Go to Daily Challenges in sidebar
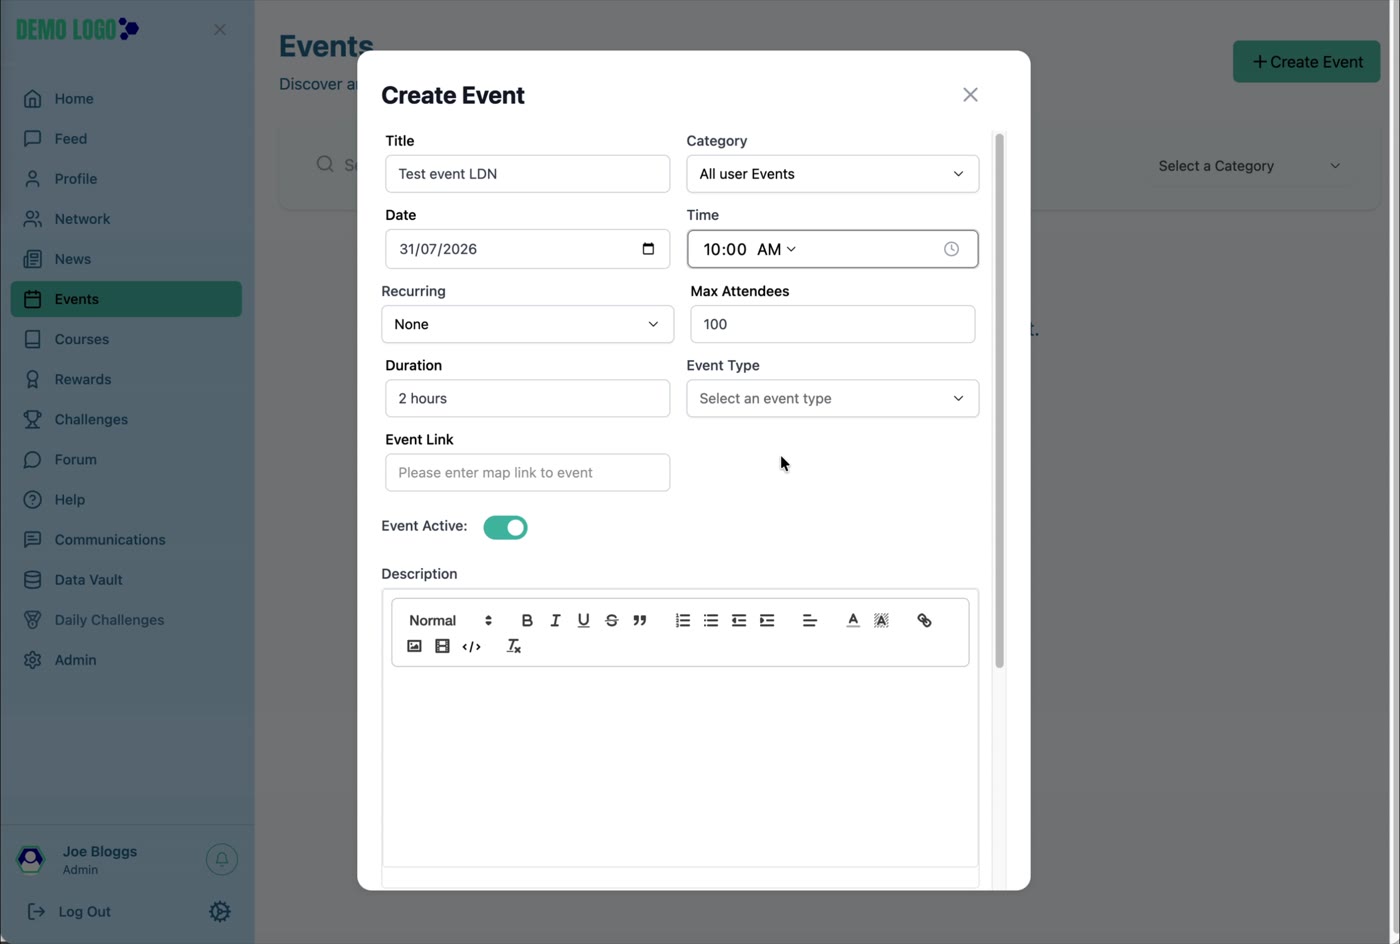Screen dimensions: 1400x944 (x=126, y=620)
